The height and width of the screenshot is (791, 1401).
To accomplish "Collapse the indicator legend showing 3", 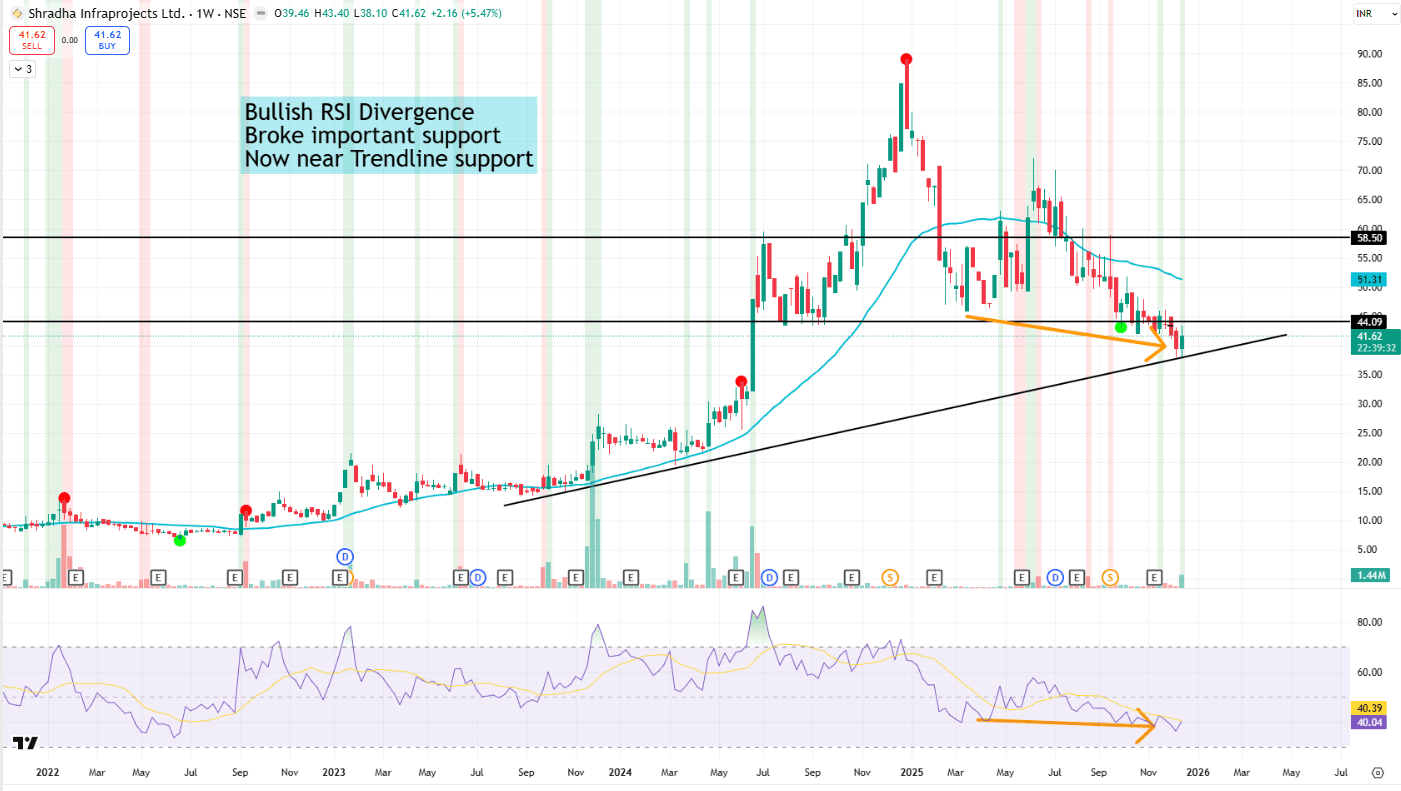I will coord(22,69).
